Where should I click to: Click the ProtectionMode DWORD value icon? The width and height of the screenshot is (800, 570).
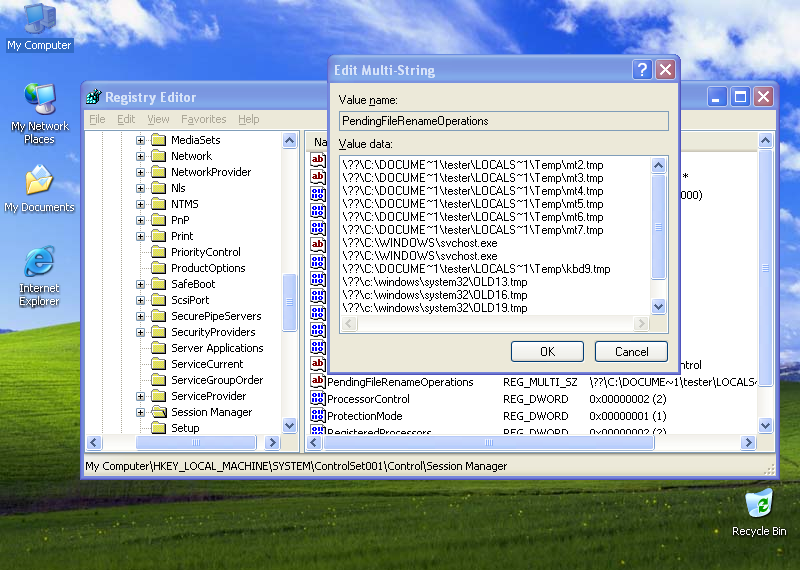[318, 415]
